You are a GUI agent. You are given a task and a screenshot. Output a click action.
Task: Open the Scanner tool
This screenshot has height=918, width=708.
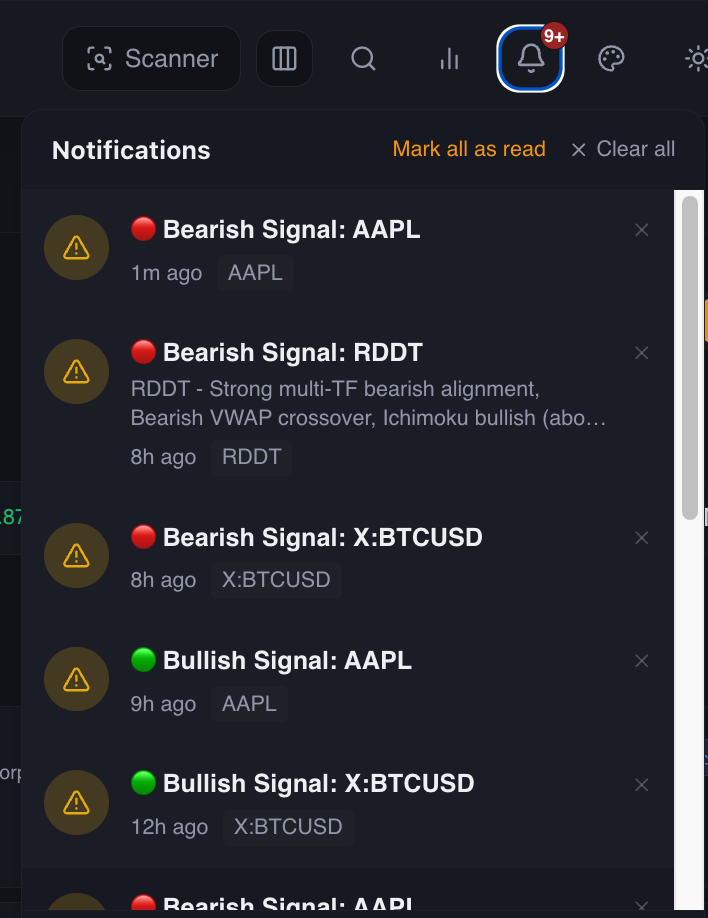pos(151,59)
